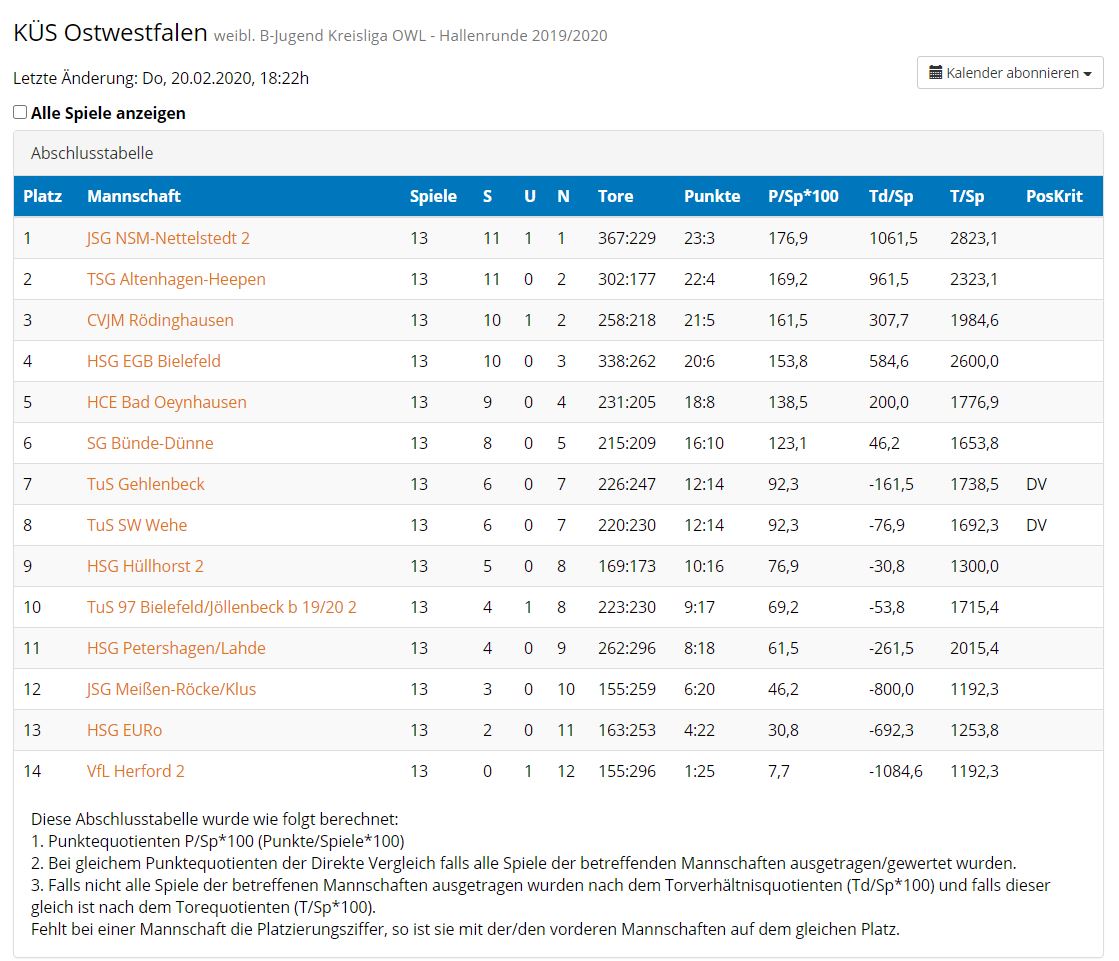Click the calendar icon in Kalender abonnieren

935,73
